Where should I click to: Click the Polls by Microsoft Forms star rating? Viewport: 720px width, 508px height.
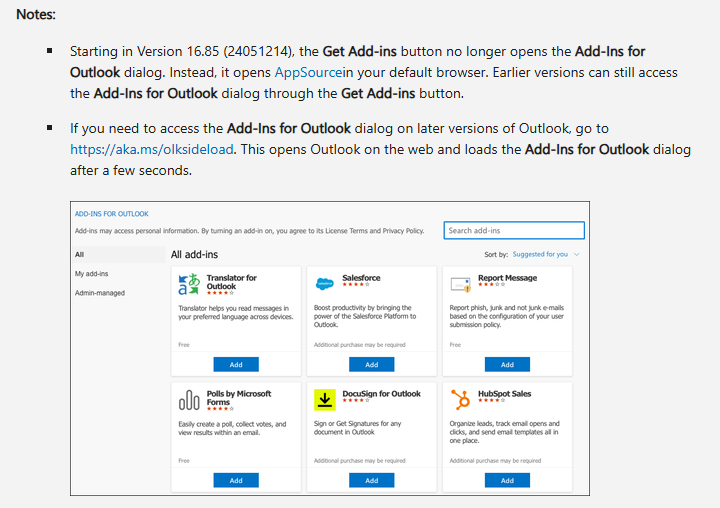[220, 408]
